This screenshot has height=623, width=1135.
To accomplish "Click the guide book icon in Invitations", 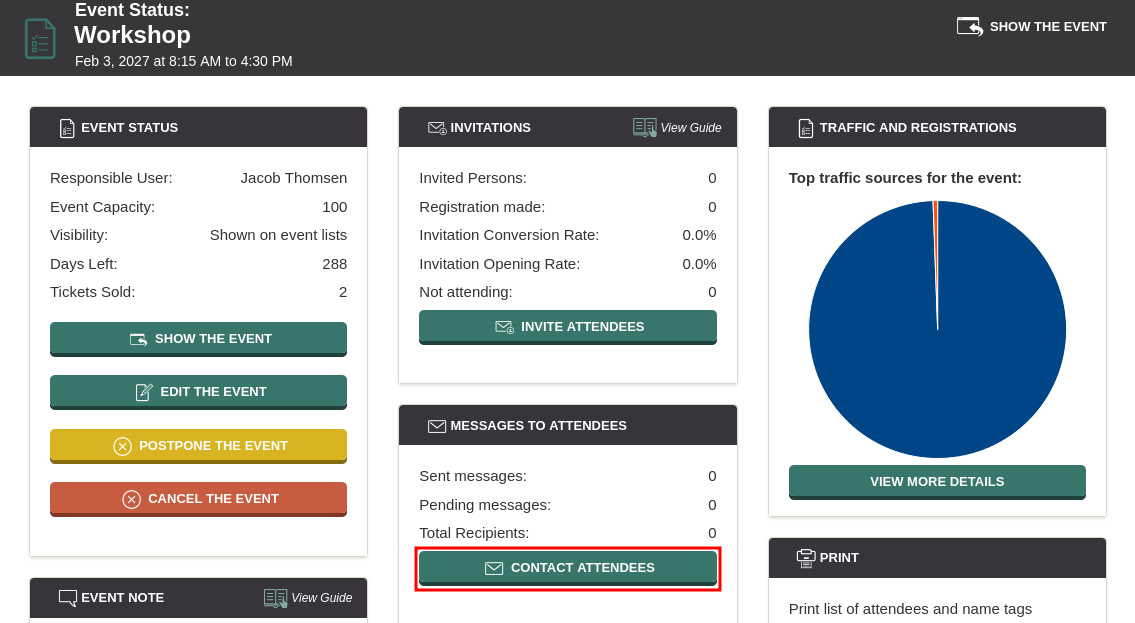I will point(645,127).
